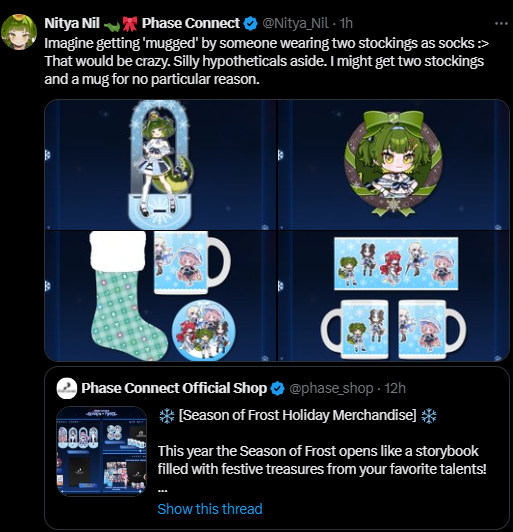Click the ribbon emoji in the display name
This screenshot has height=532, width=513.
pyautogui.click(x=130, y=24)
